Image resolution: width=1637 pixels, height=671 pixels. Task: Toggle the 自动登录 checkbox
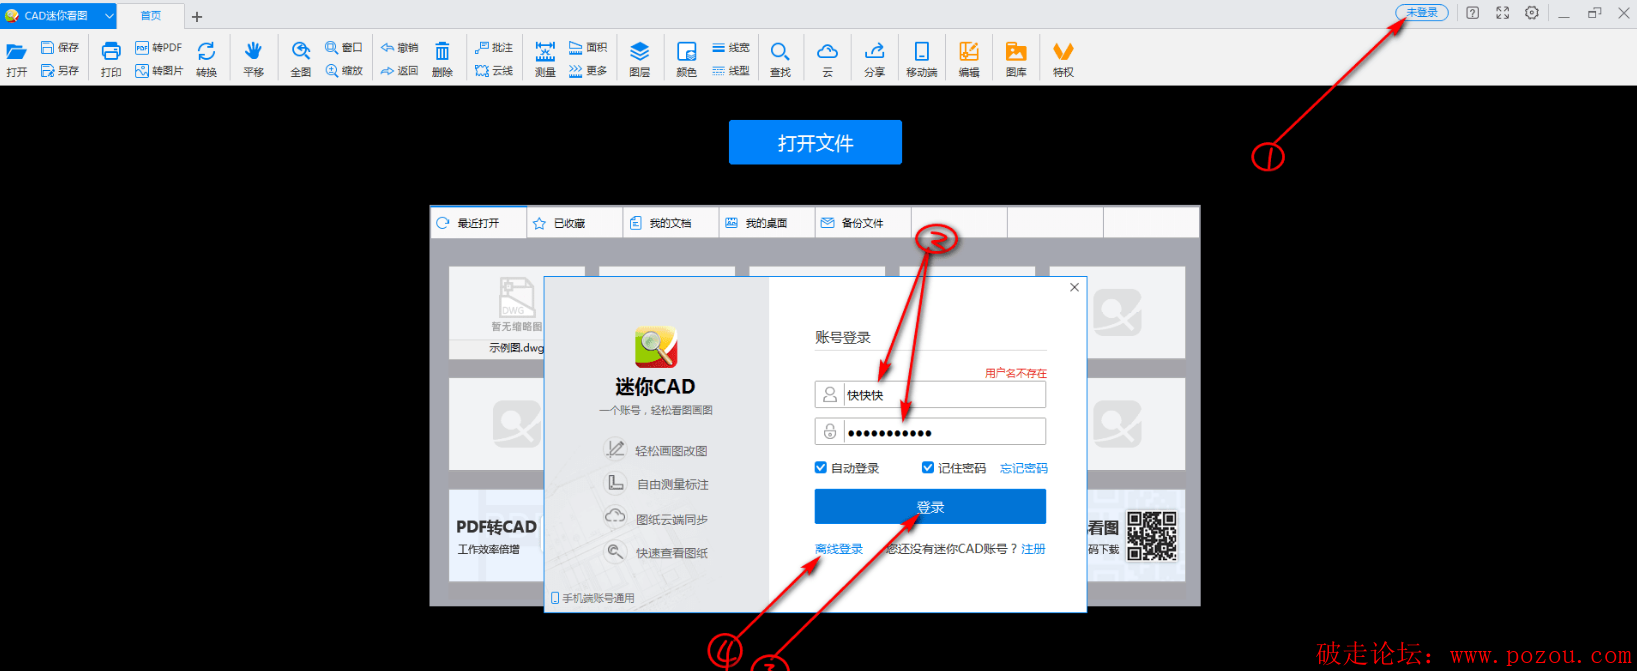(821, 468)
